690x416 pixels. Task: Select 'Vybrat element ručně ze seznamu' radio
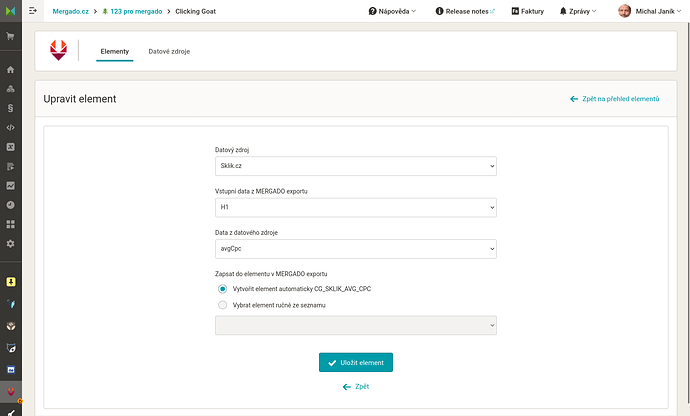pyautogui.click(x=223, y=305)
